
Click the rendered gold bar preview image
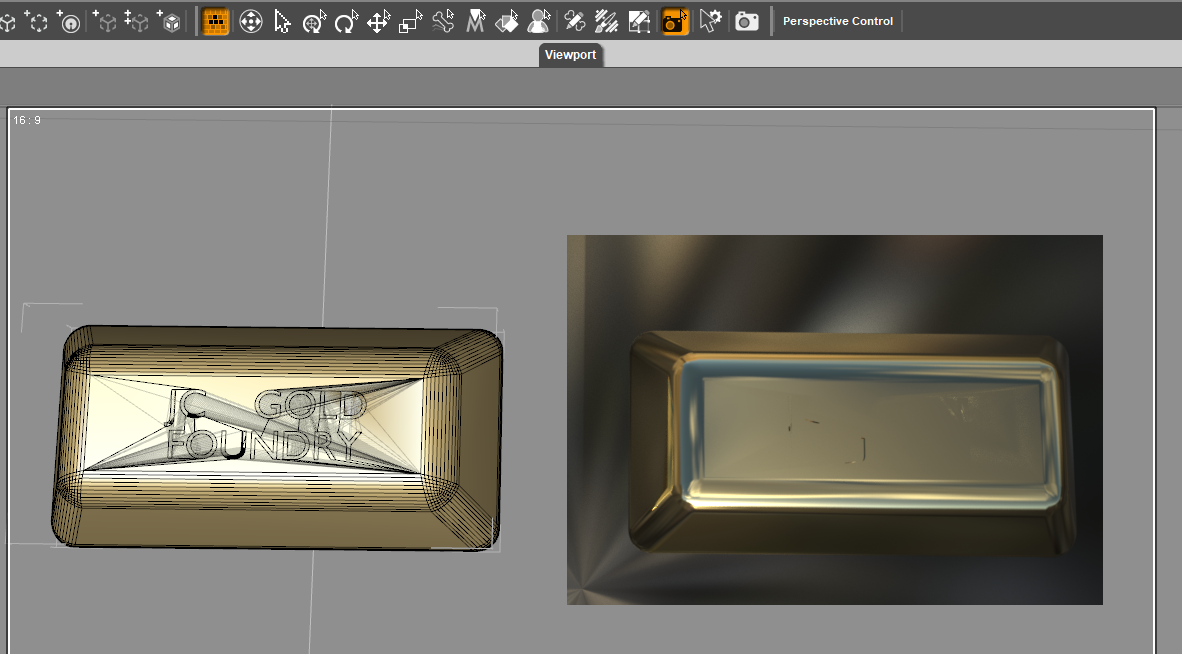point(834,420)
